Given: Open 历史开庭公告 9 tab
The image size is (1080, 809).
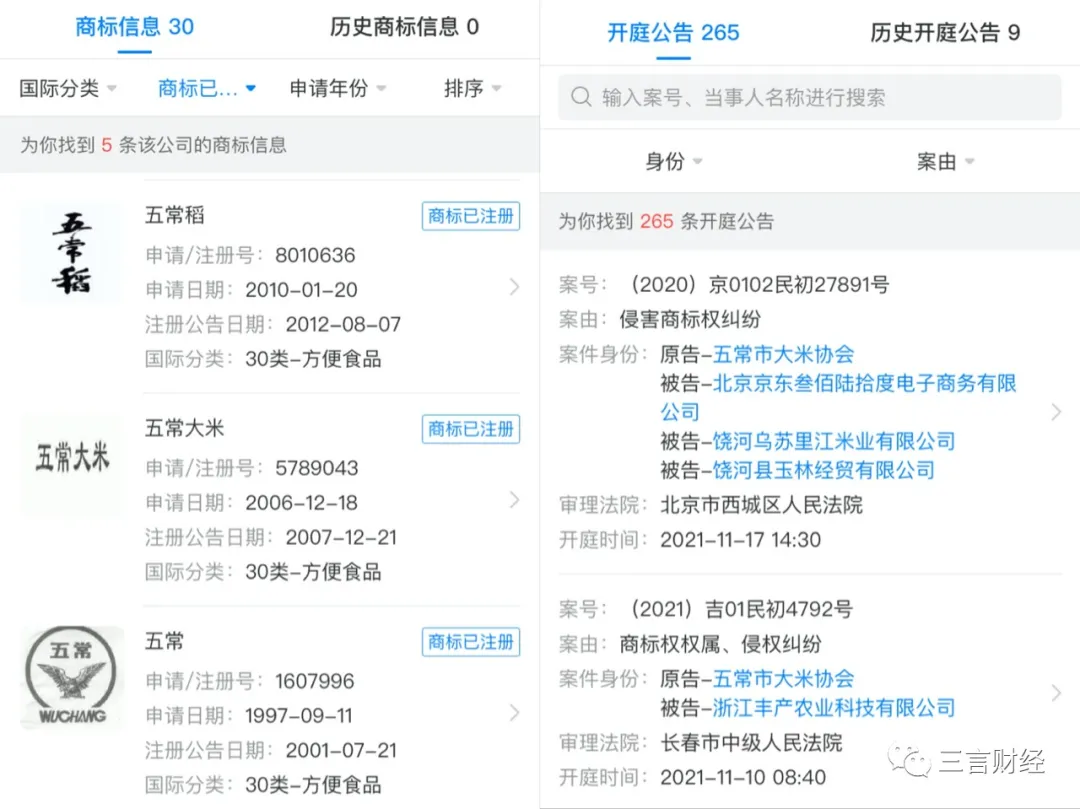Looking at the screenshot, I should point(945,32).
